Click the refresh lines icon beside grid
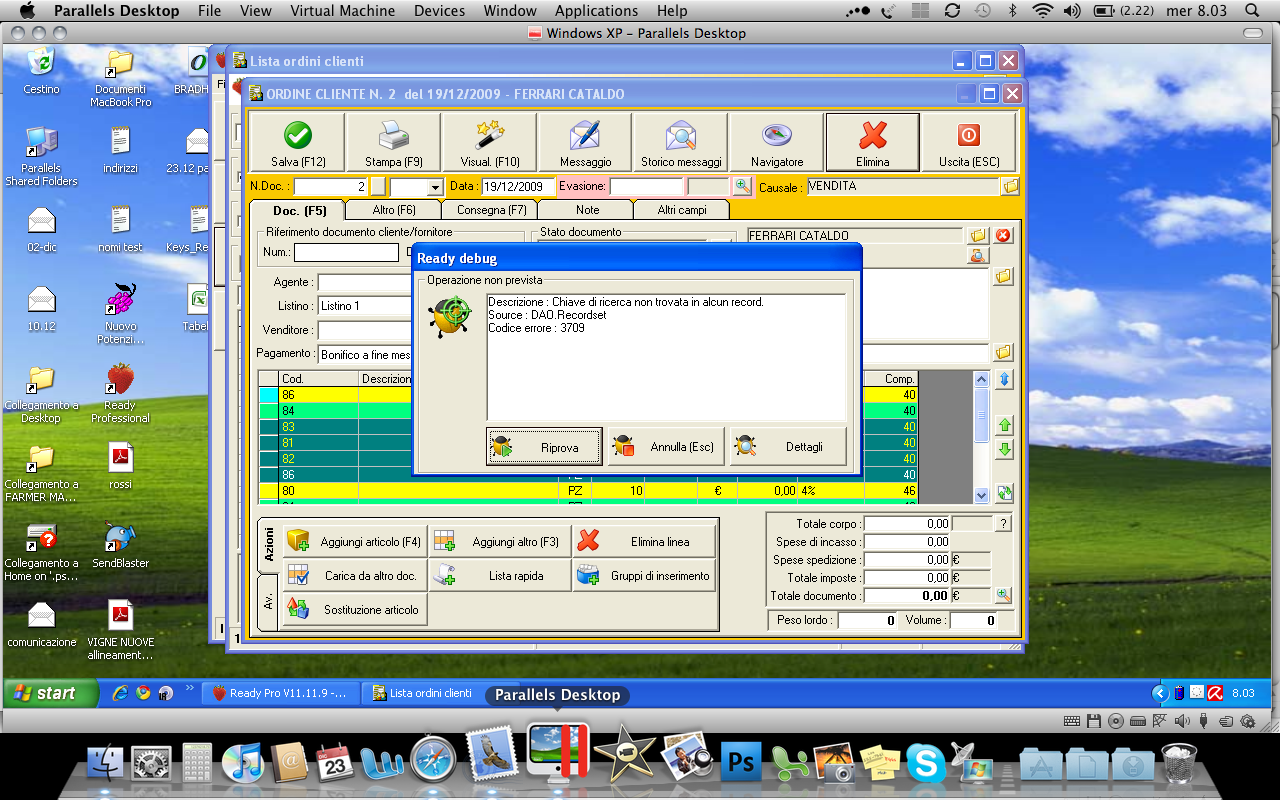Screen dimensions: 1280x800 point(1005,492)
